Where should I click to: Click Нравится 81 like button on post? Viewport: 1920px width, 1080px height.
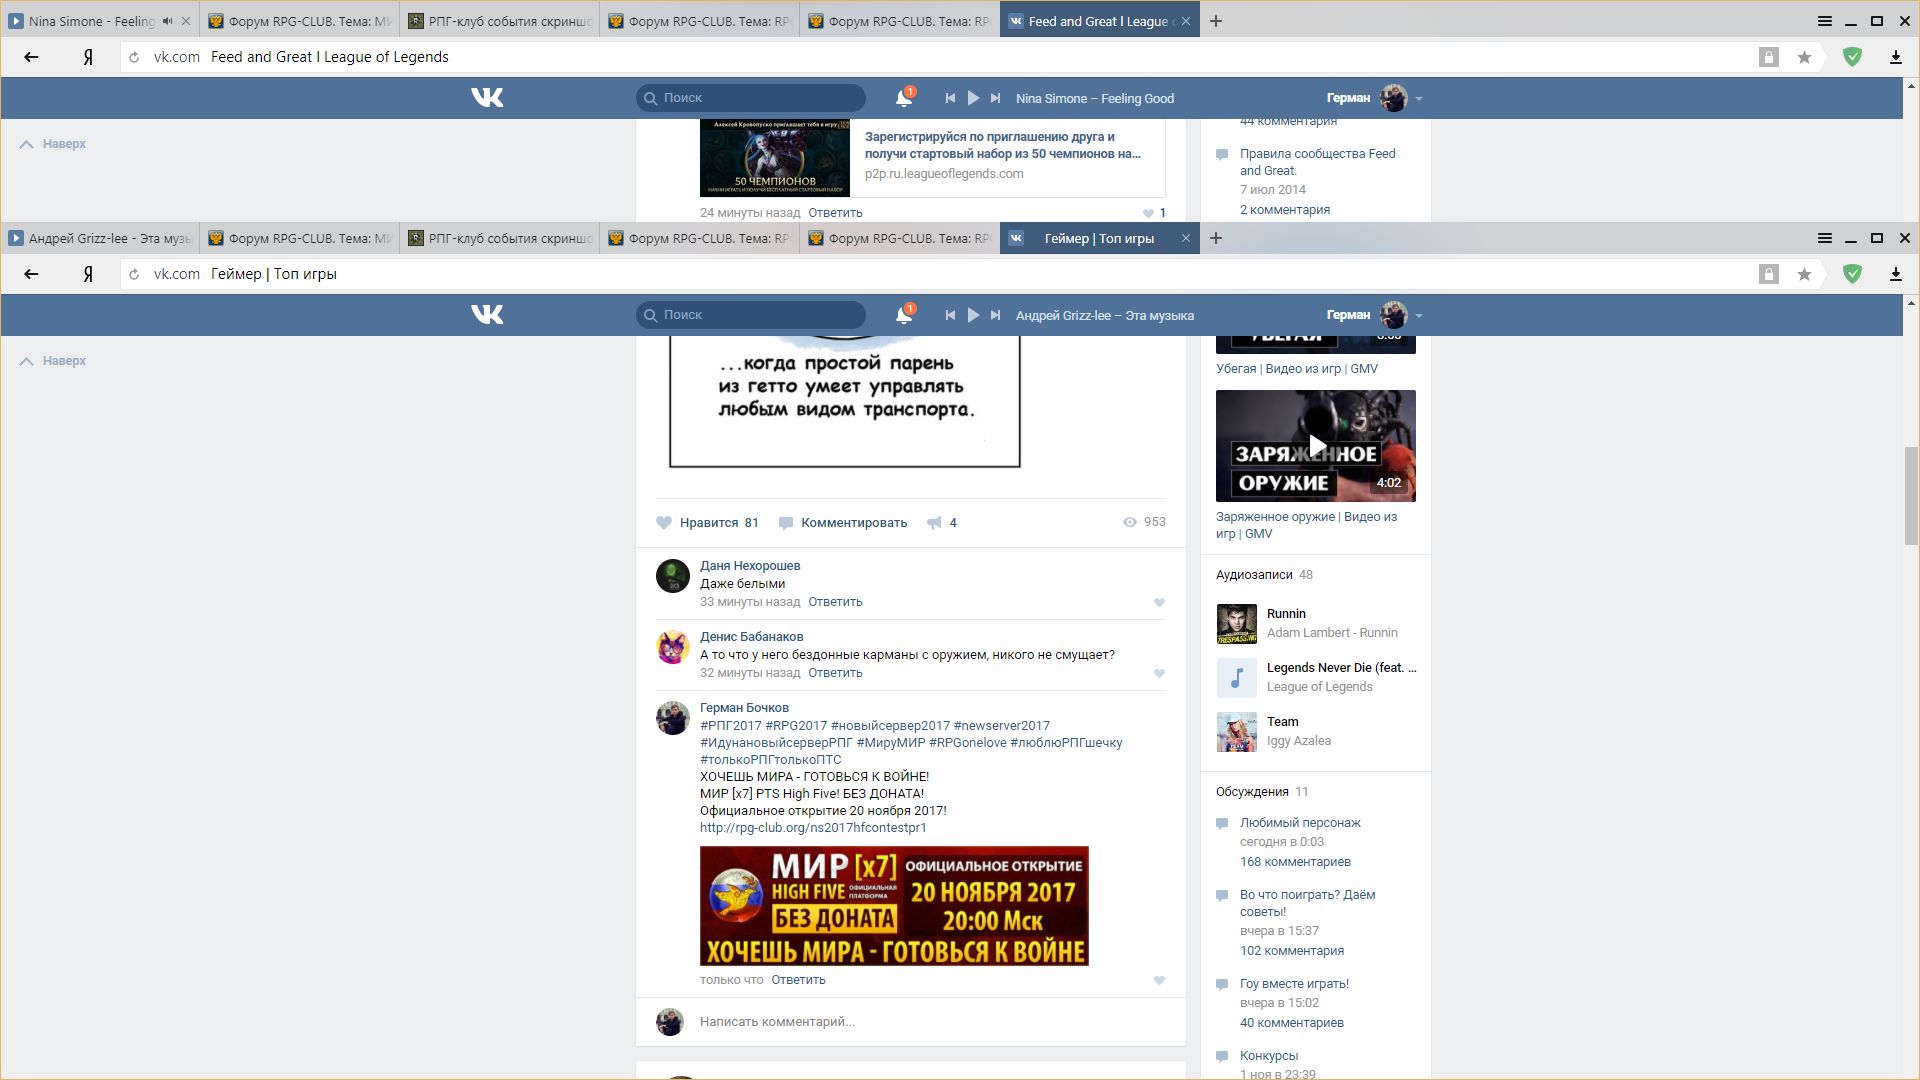[708, 522]
